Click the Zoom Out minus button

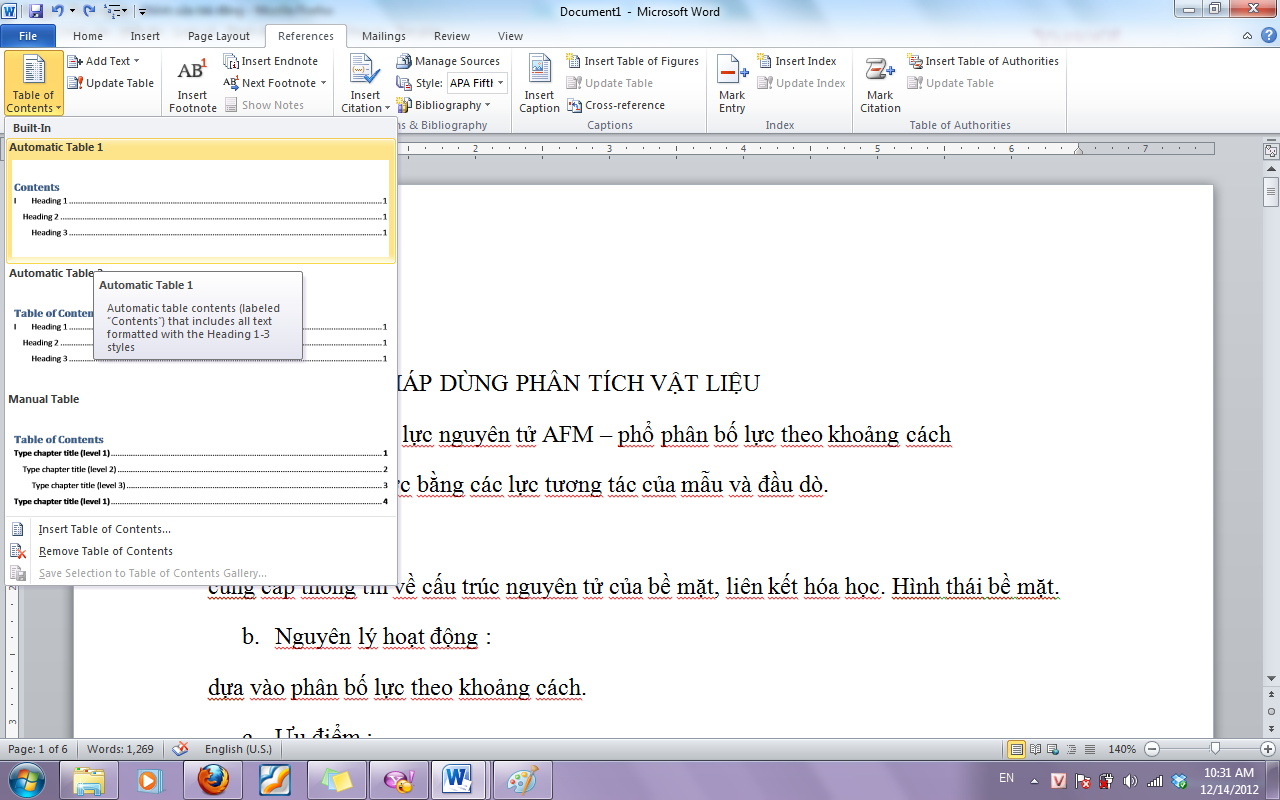point(1152,749)
